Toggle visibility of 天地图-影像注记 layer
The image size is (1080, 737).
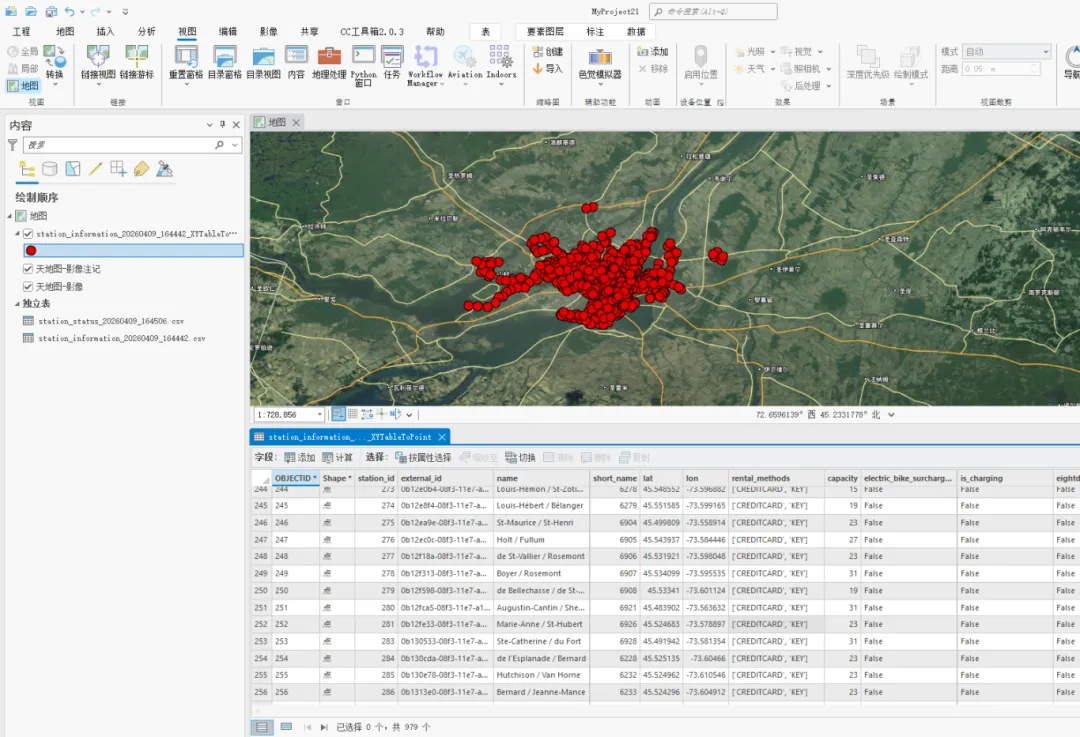[x=28, y=269]
